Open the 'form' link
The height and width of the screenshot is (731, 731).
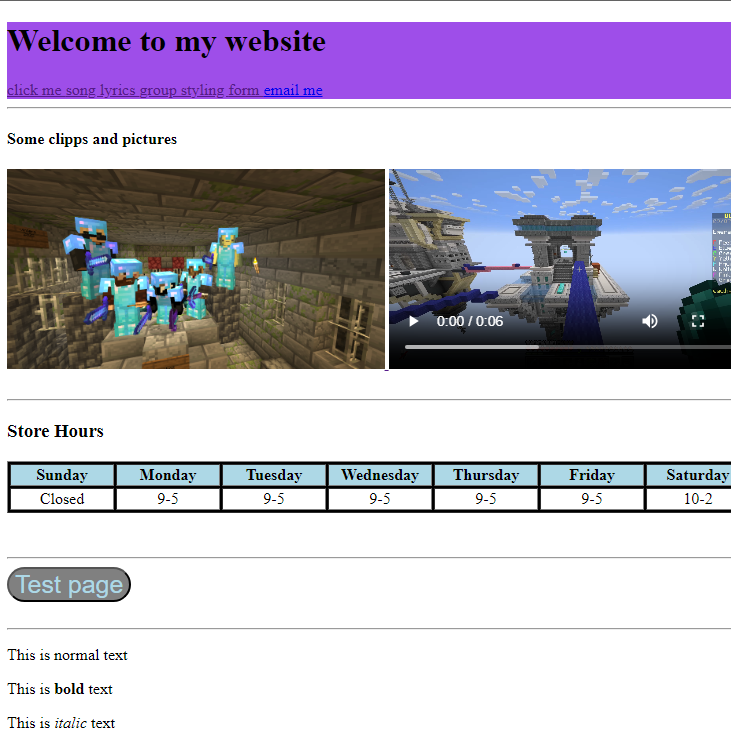pyautogui.click(x=243, y=90)
